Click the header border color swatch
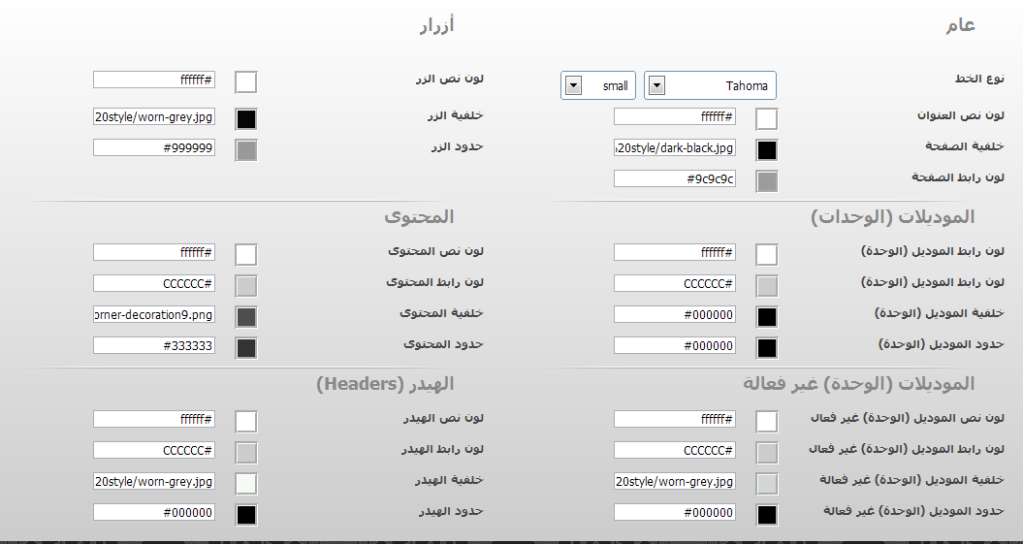Image resolution: width=1023 pixels, height=544 pixels. 246,514
